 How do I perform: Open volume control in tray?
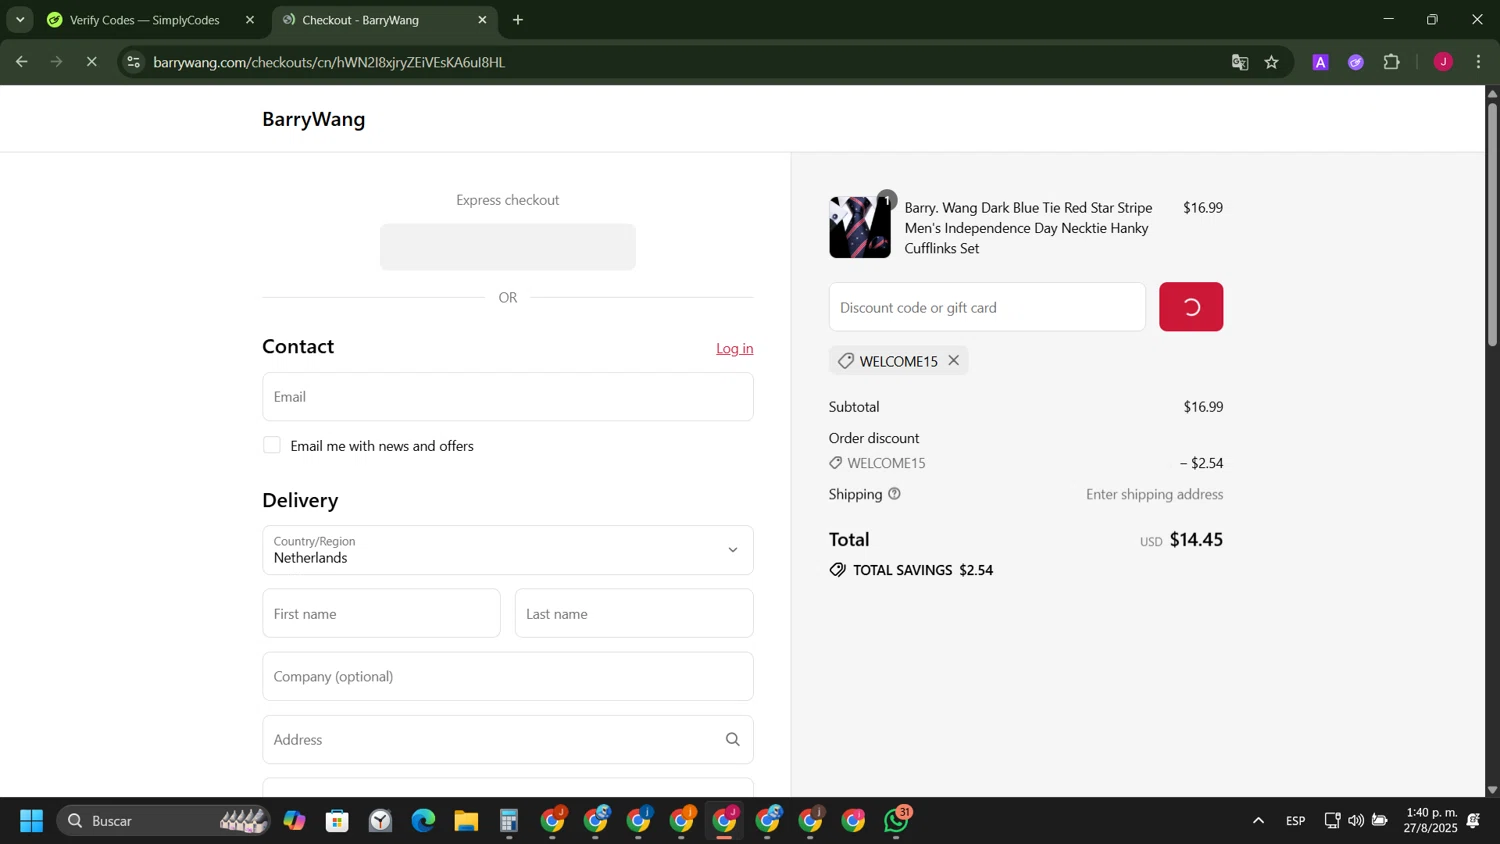(1355, 821)
